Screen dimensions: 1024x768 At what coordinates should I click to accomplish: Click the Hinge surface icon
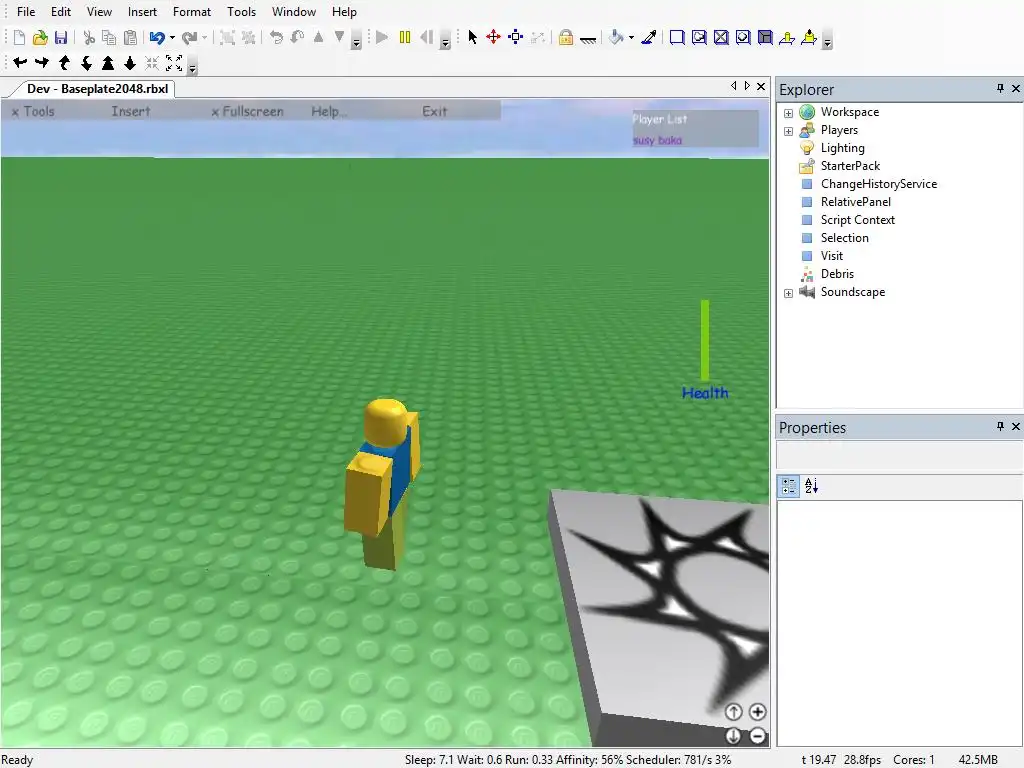787,37
